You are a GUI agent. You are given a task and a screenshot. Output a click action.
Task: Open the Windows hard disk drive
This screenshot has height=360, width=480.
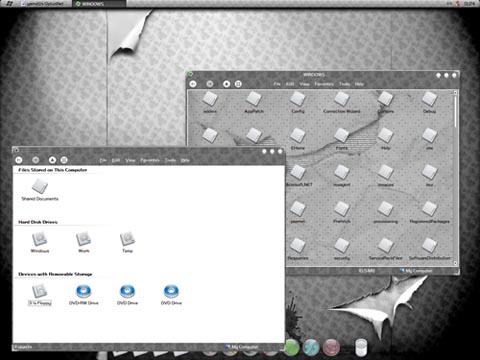[x=40, y=242]
